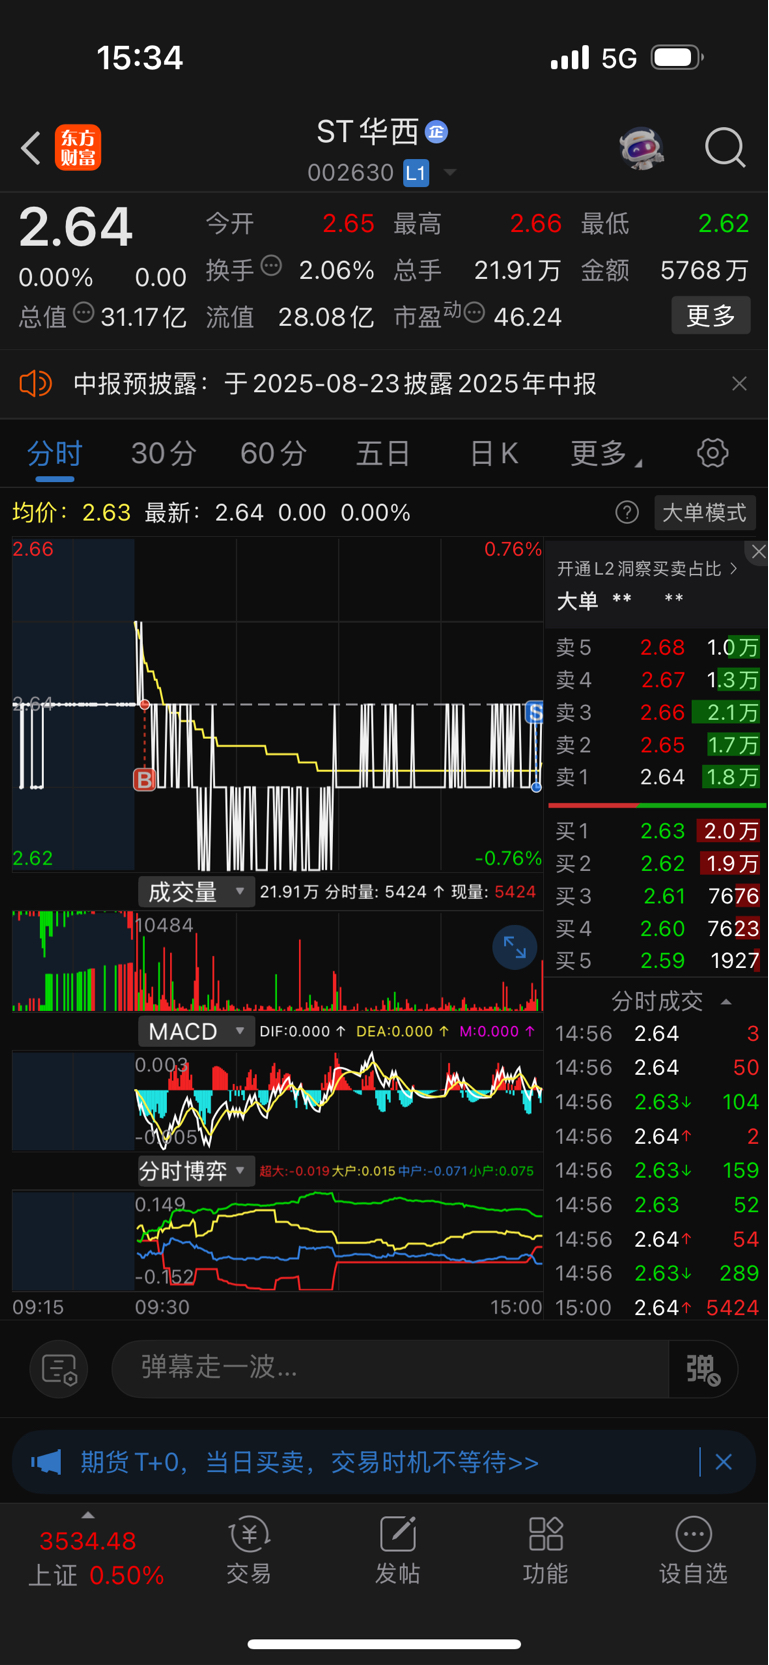Open the 东方财富 logo icon
The width and height of the screenshot is (769, 1665).
click(78, 148)
